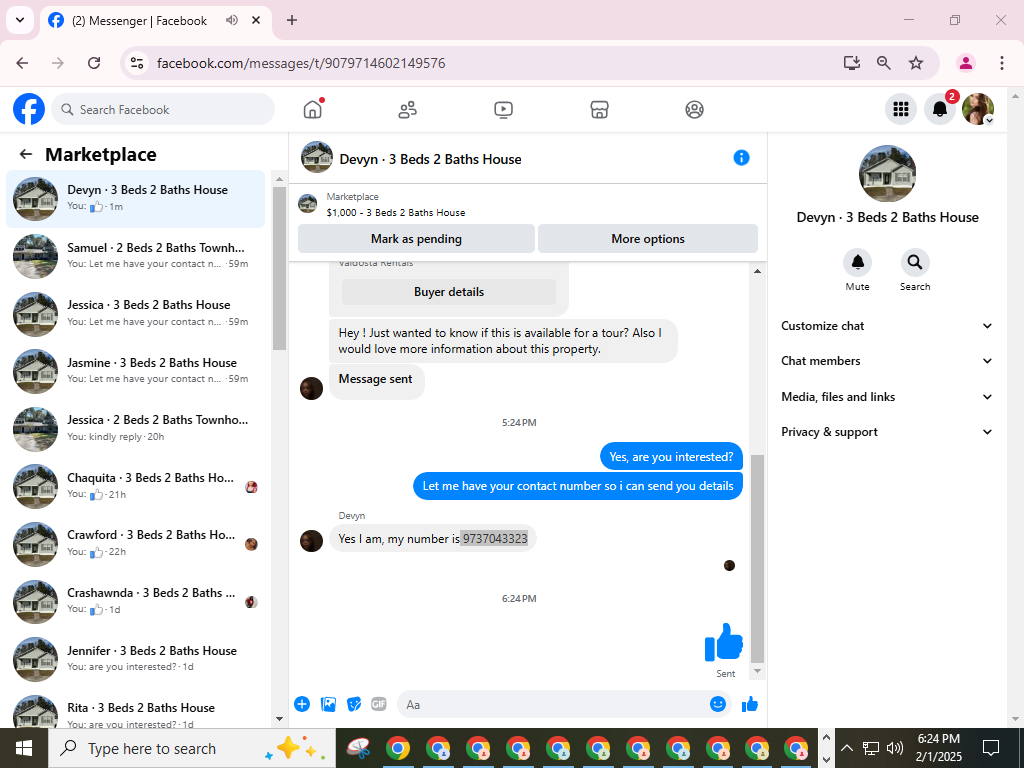Screen dimensions: 1024x768
Task: Open the Jennifer · 3 Beds 2 Baths House chat
Action: click(136, 658)
